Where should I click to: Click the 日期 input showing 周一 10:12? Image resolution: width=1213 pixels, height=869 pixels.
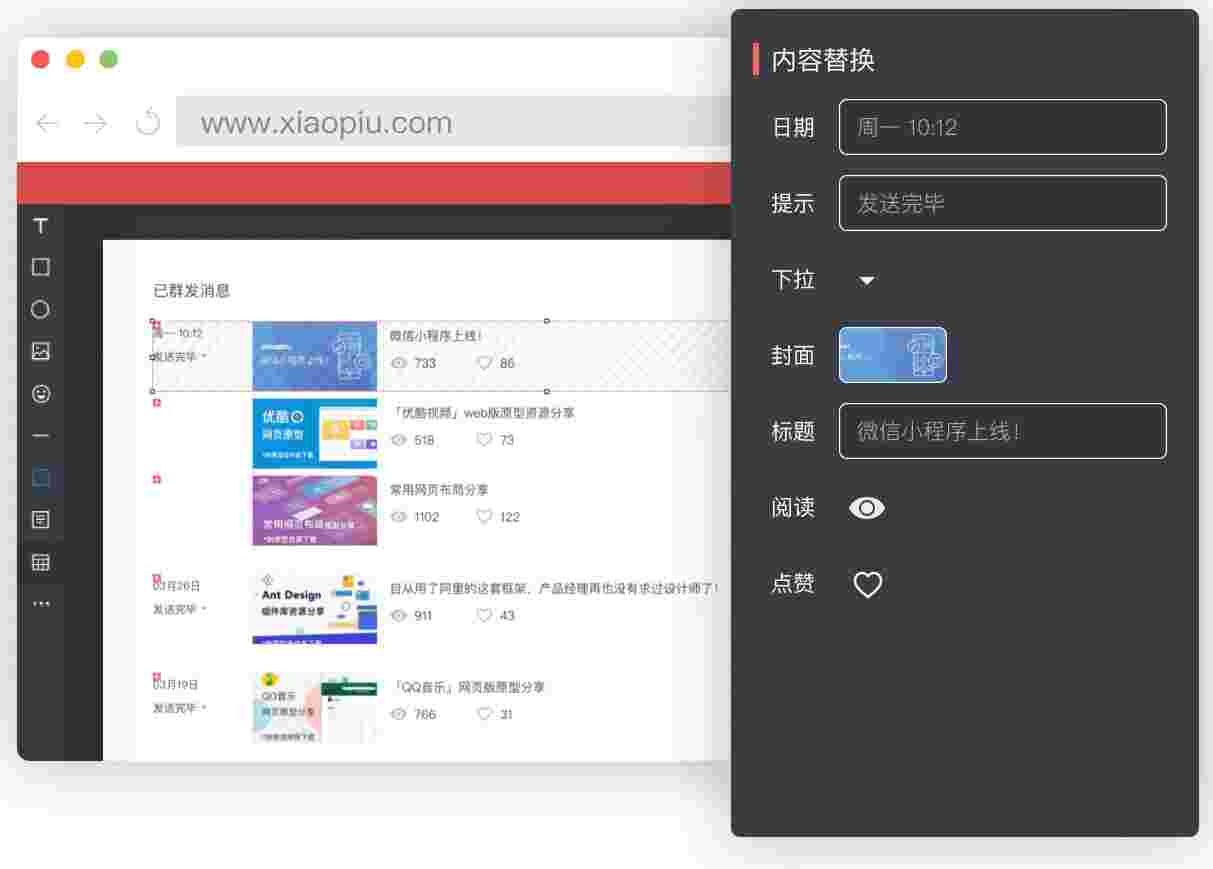1002,127
